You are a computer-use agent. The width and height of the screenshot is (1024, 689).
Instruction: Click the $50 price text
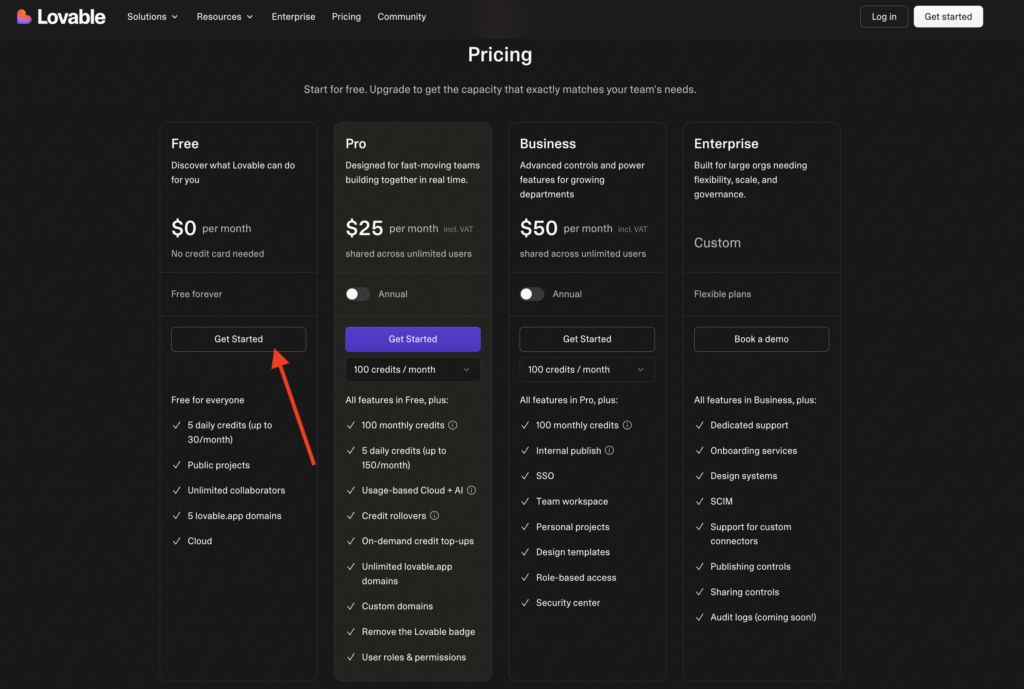click(x=539, y=228)
